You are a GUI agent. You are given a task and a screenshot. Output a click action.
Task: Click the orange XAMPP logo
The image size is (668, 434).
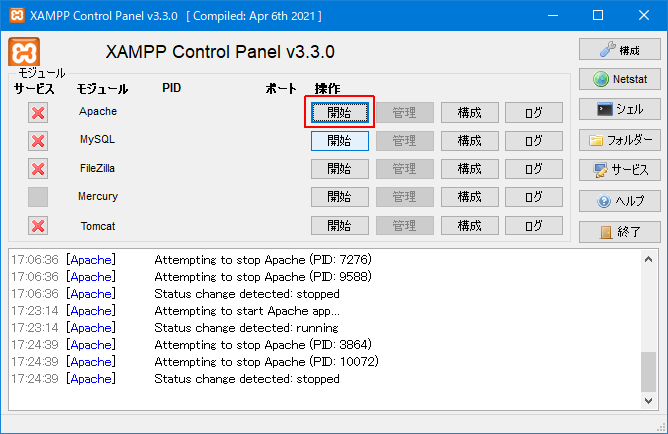click(24, 52)
